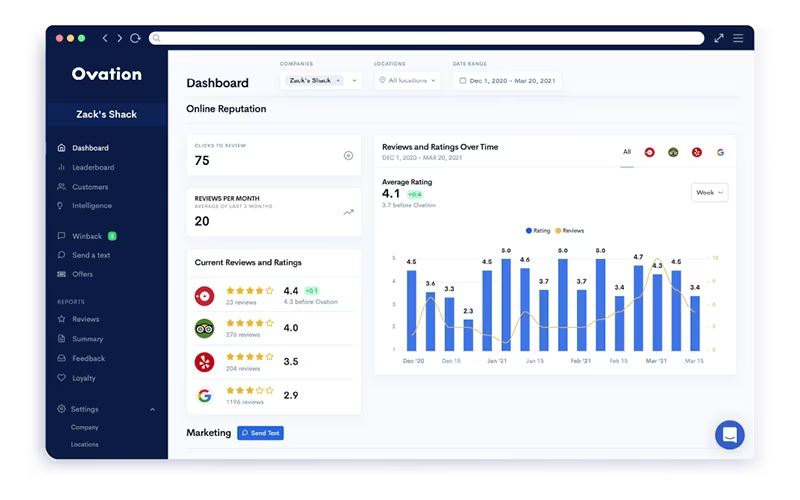The height and width of the screenshot is (500, 800).
Task: Click the 2.3 rating bar in chart
Action: click(x=468, y=335)
